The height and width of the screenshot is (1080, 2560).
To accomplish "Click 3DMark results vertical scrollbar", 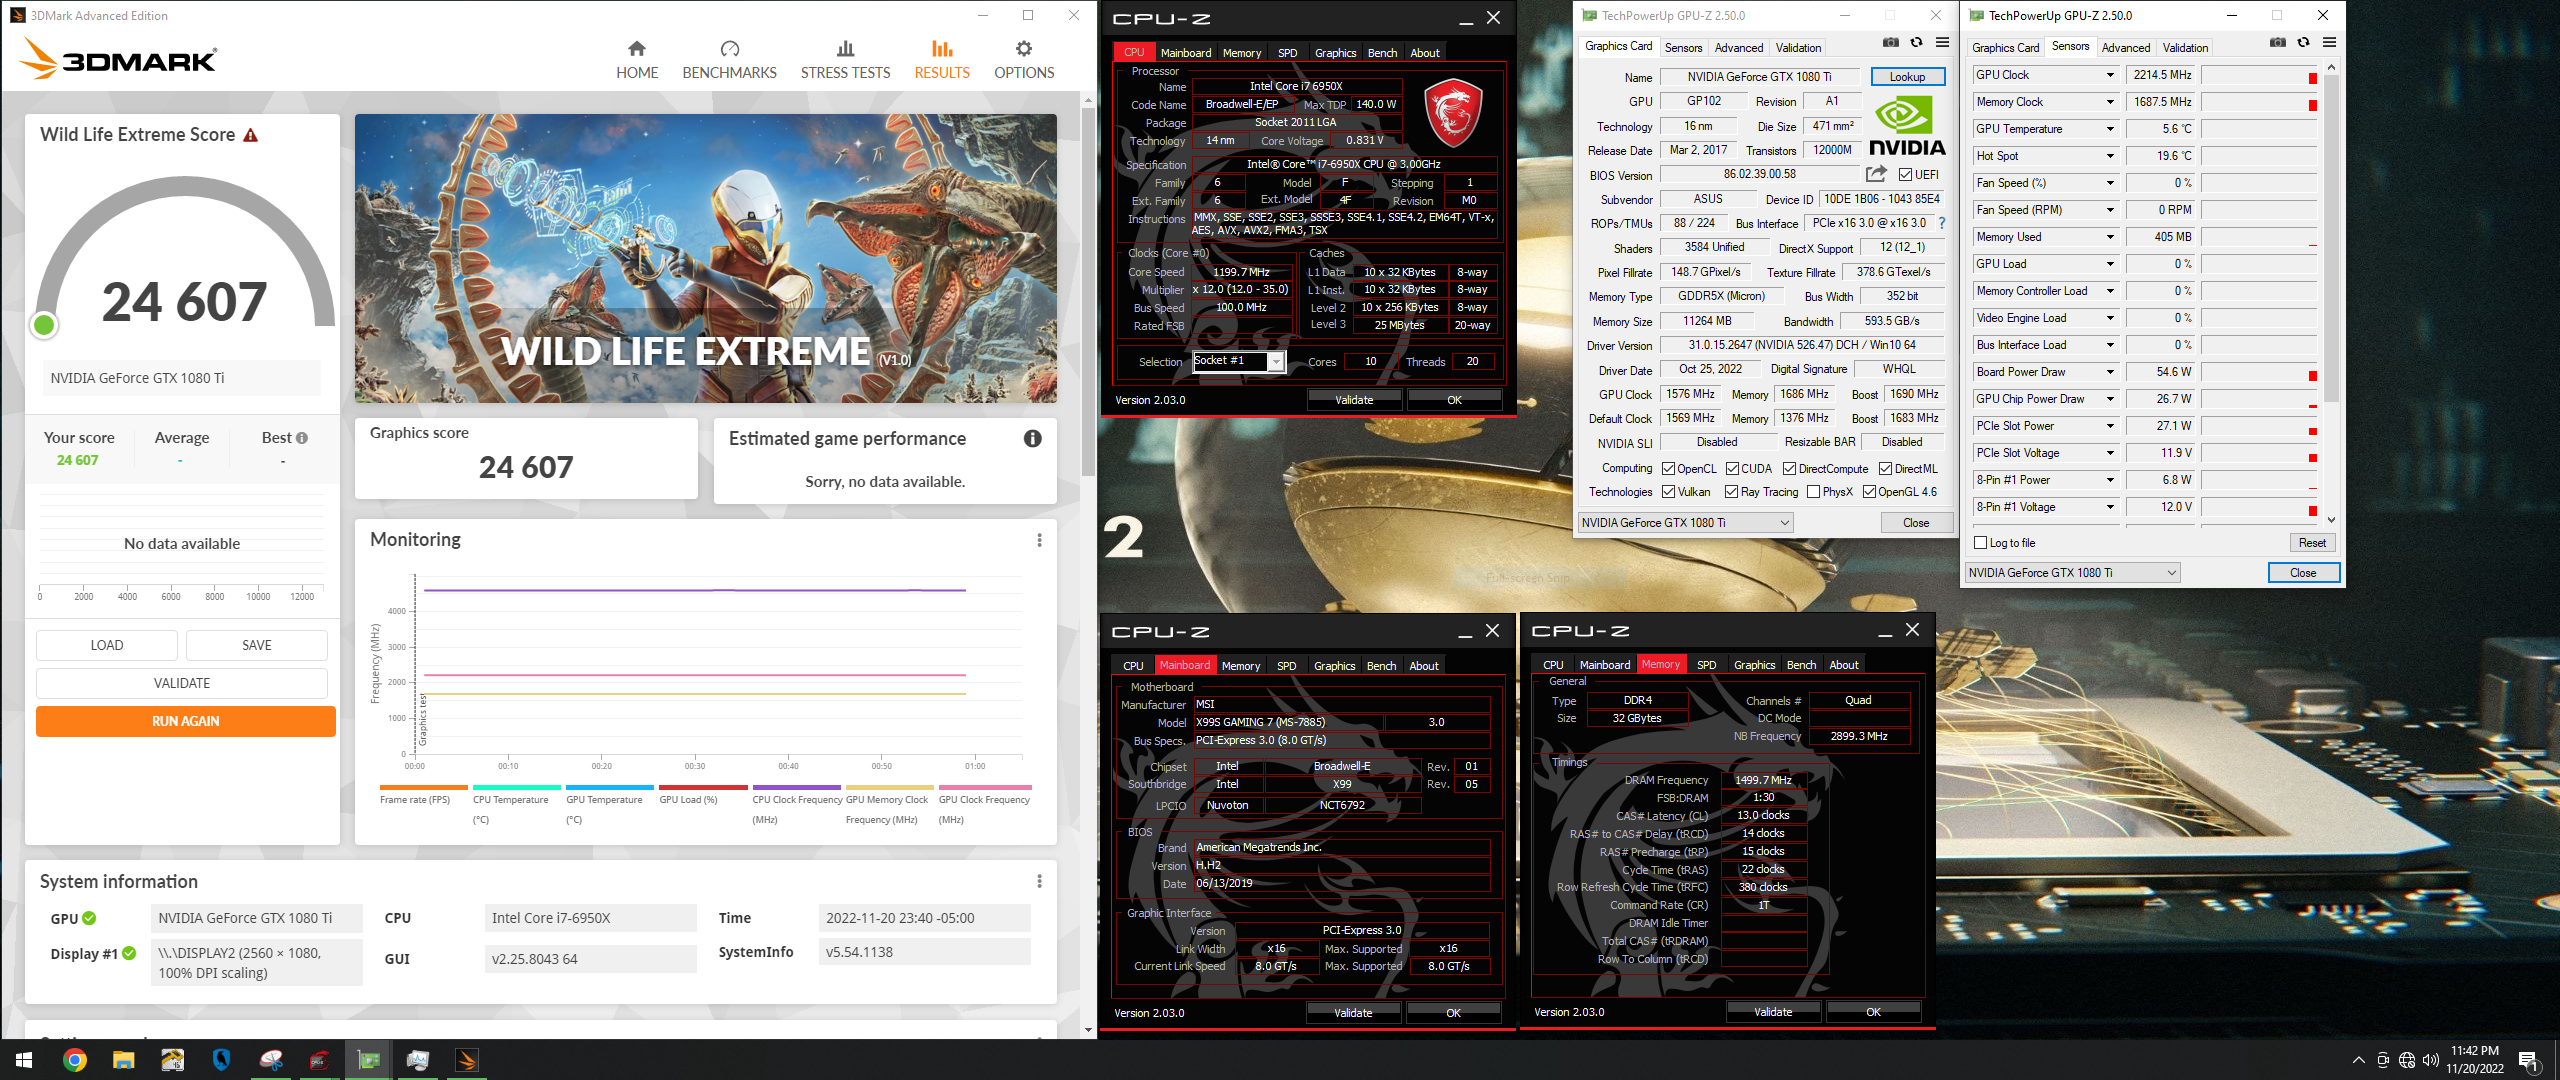I will pos(1088,290).
